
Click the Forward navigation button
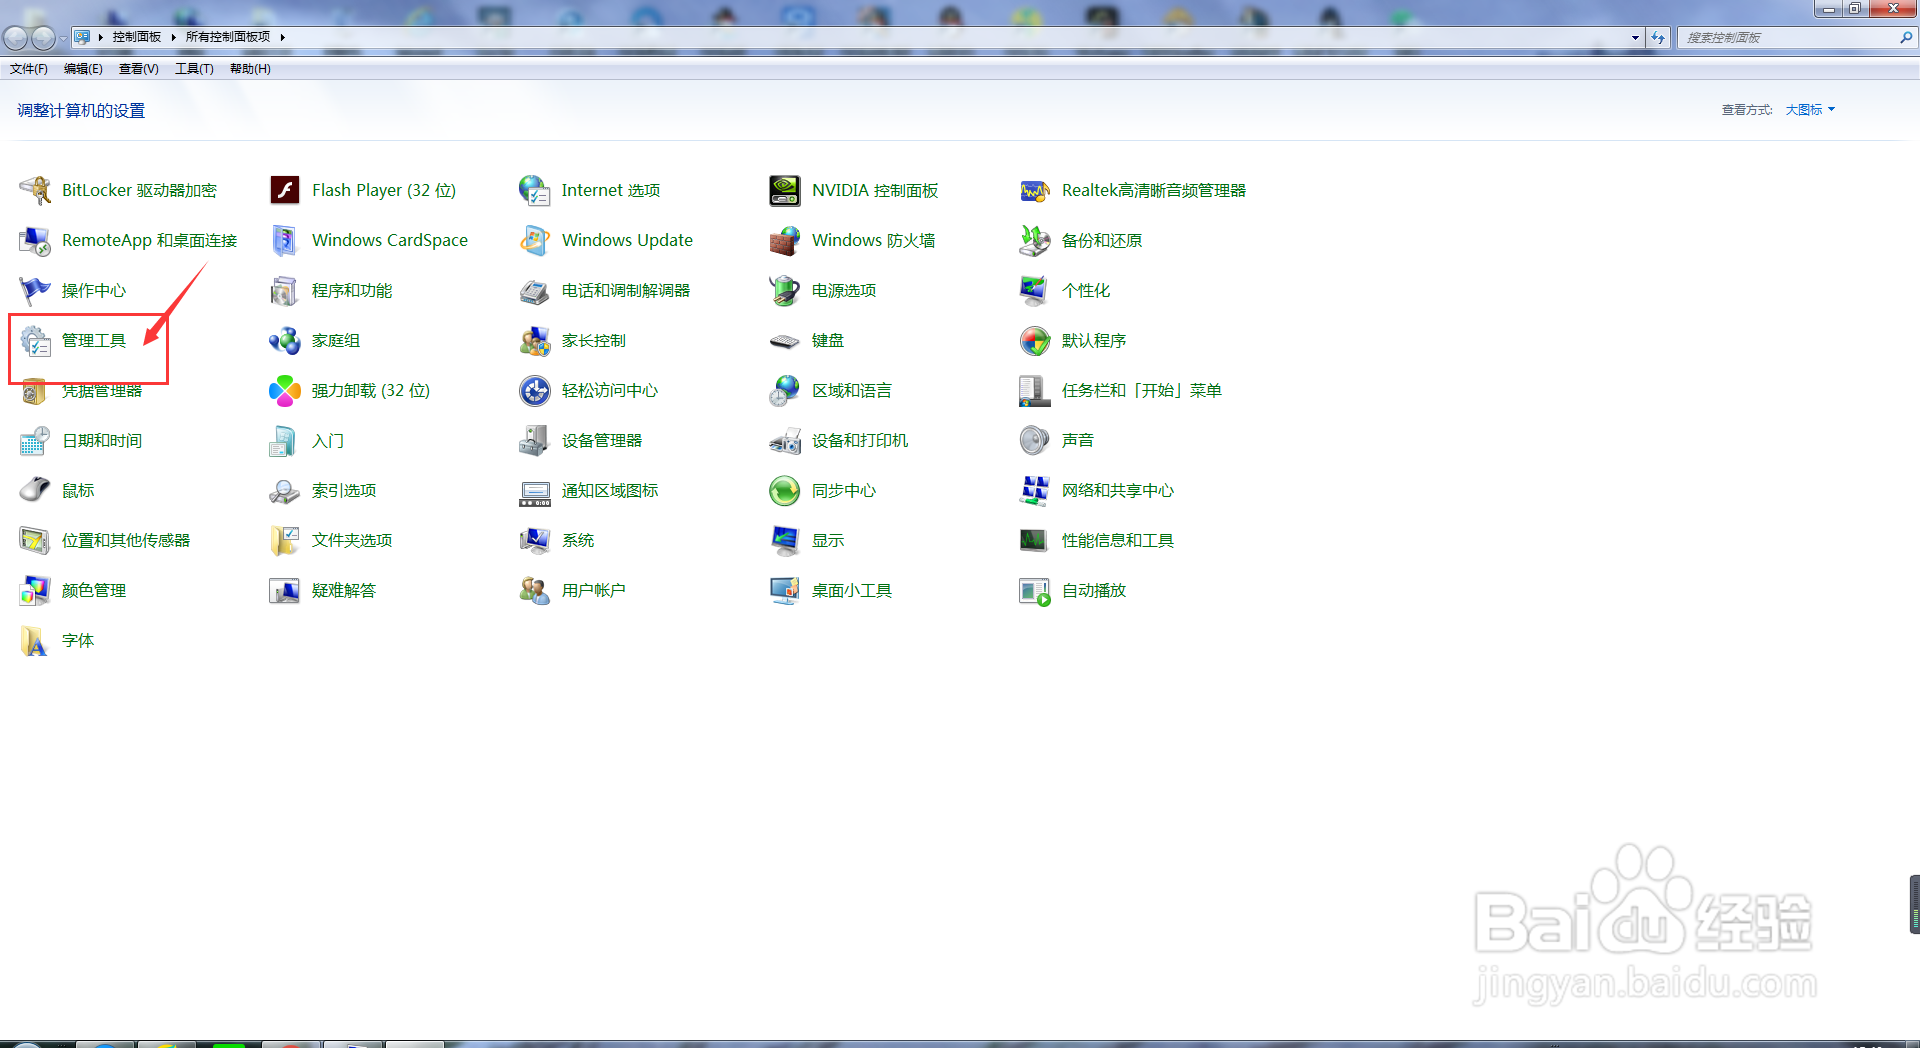(x=43, y=38)
